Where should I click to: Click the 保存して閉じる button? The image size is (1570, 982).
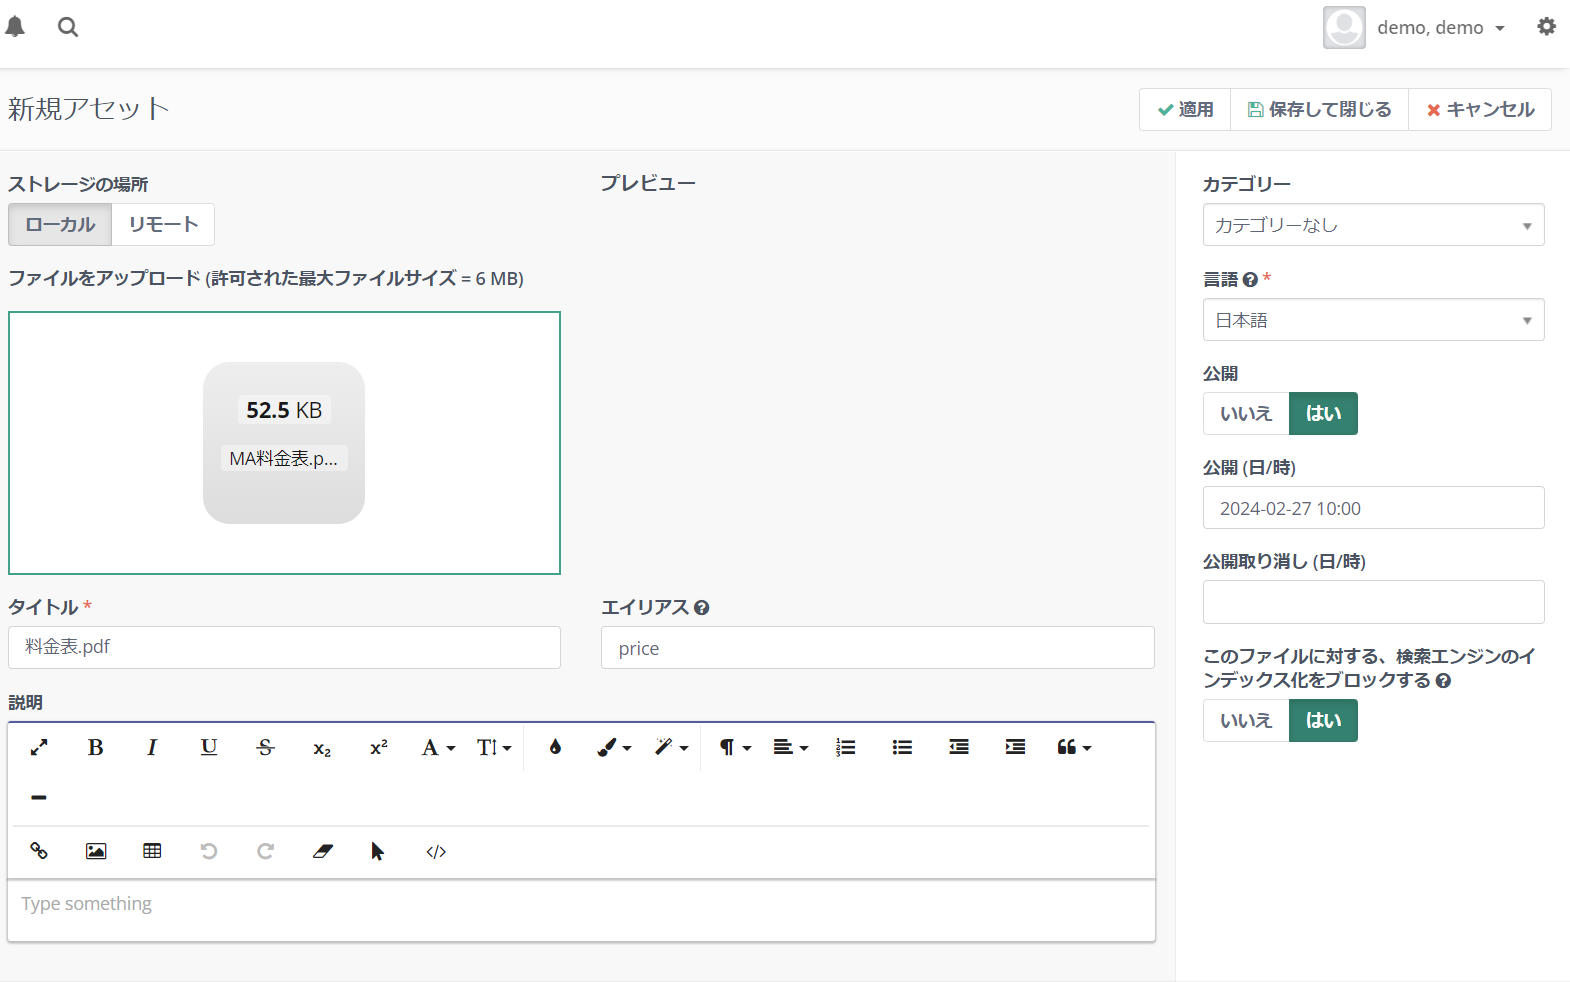[x=1319, y=109]
